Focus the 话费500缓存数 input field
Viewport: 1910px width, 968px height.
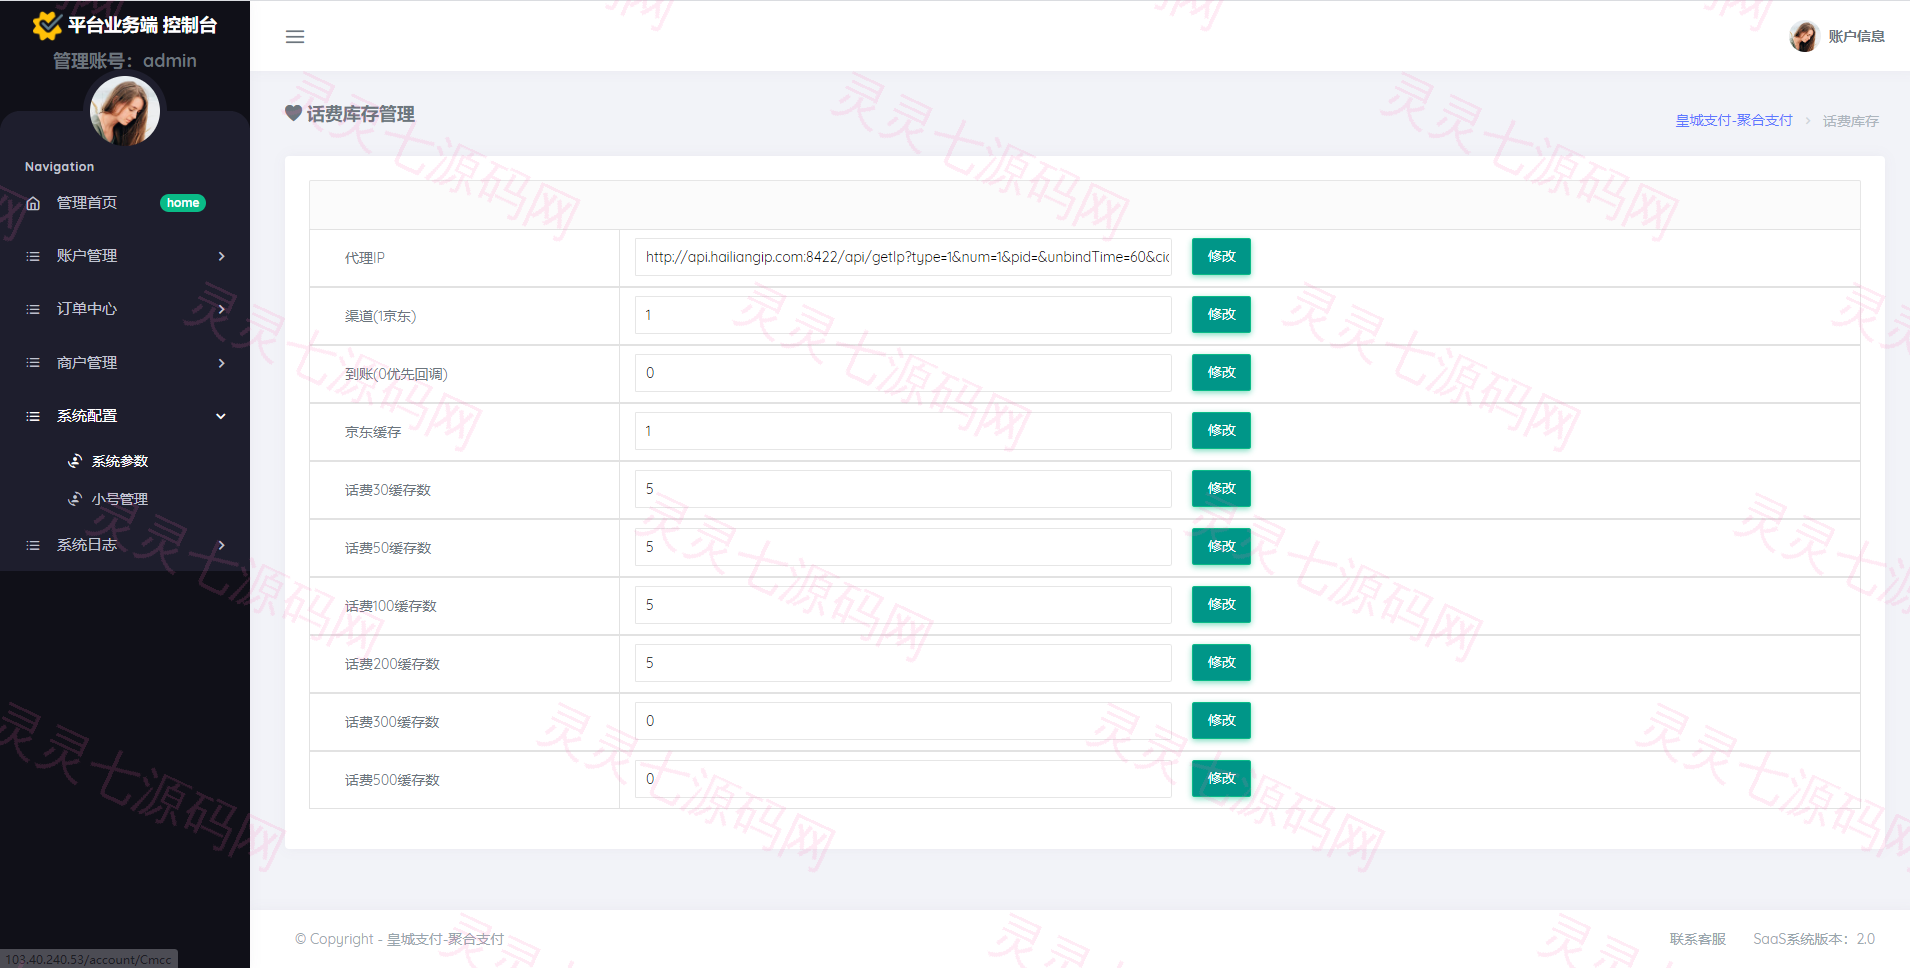(903, 779)
